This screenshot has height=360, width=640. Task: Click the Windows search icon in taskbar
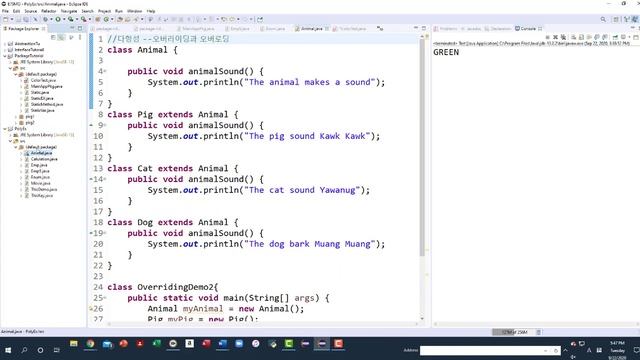[x=24, y=350]
